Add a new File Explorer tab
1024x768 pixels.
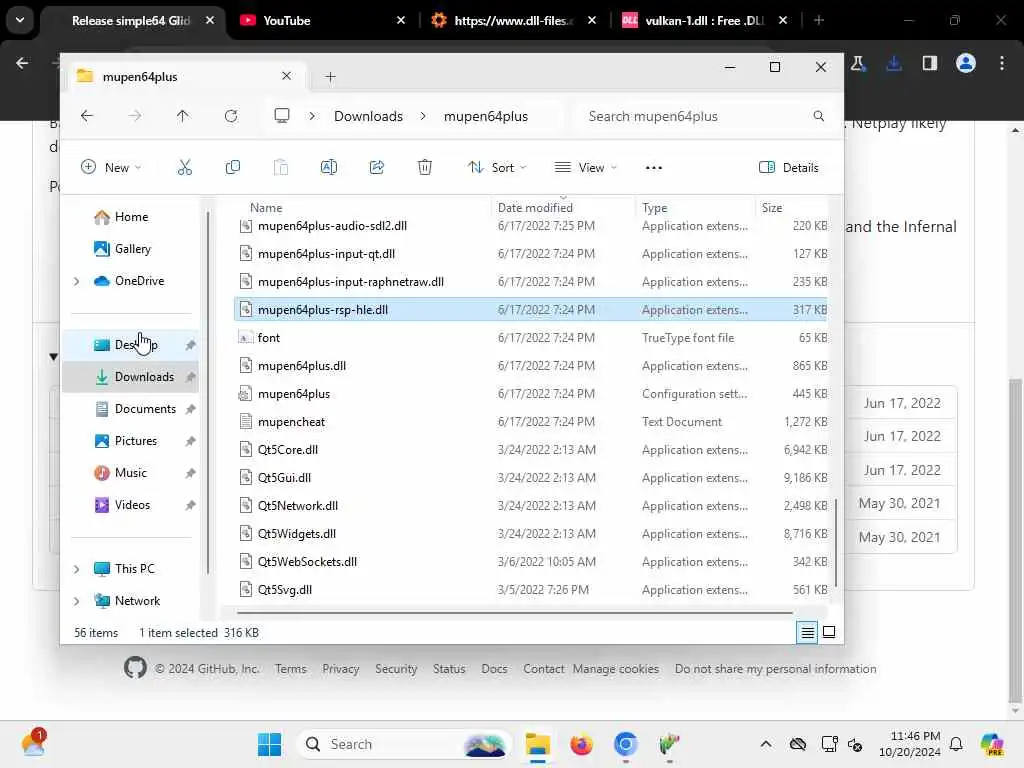click(x=330, y=77)
